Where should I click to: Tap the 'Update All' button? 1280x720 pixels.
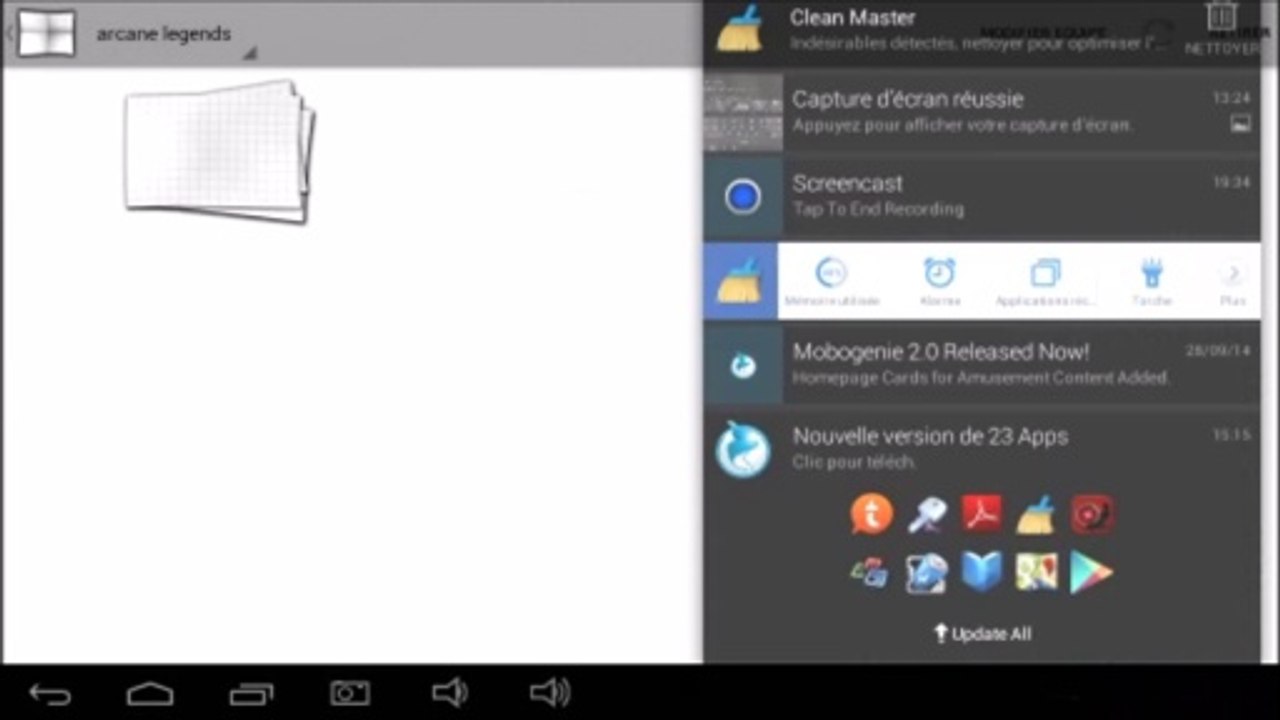982,633
